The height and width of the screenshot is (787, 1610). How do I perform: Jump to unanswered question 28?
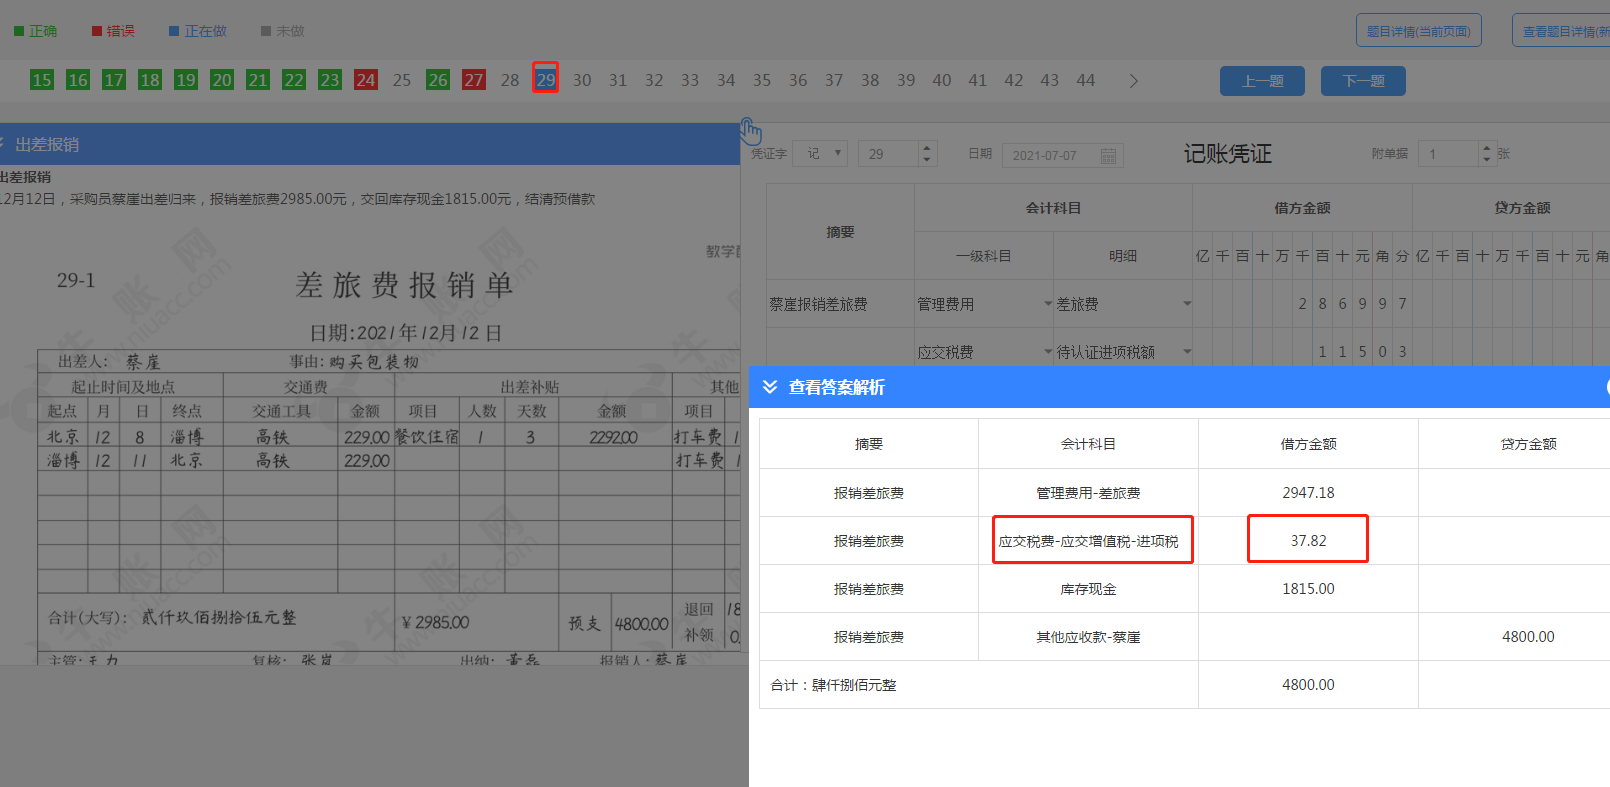(510, 80)
